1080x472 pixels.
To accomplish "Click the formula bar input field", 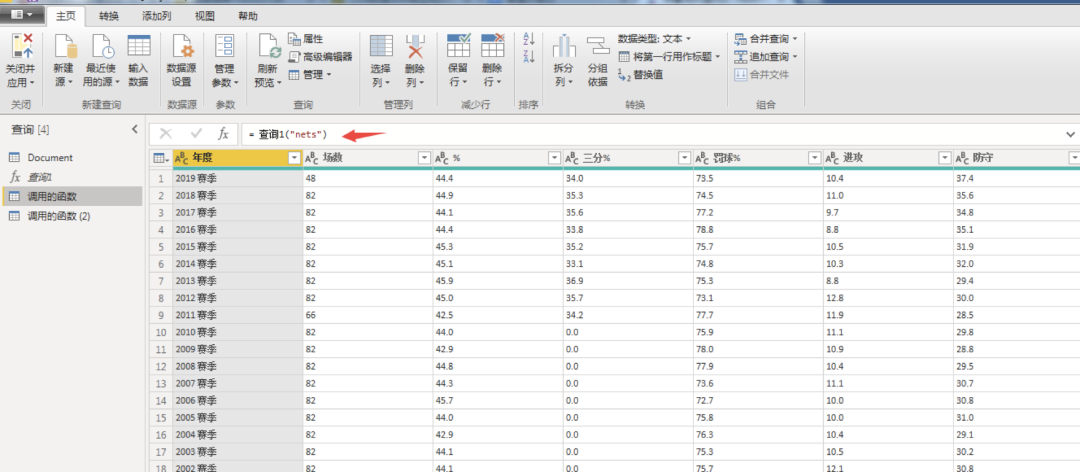I will 650,134.
